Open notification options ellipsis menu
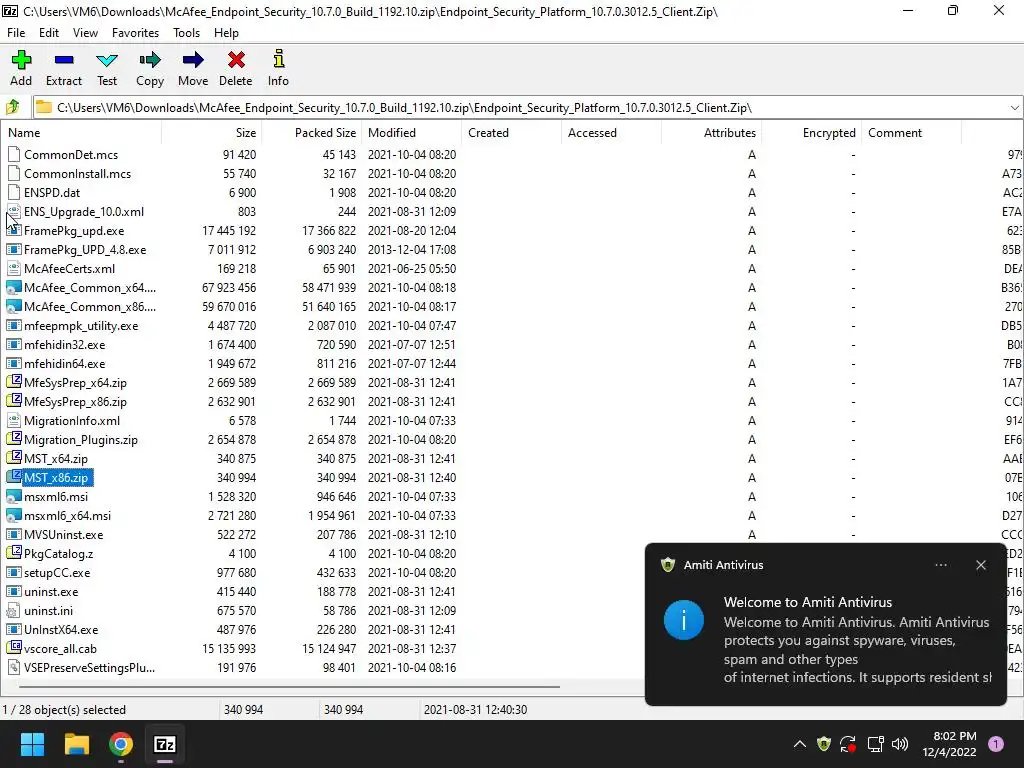Screen dimensions: 1024x768 [x=941, y=565]
